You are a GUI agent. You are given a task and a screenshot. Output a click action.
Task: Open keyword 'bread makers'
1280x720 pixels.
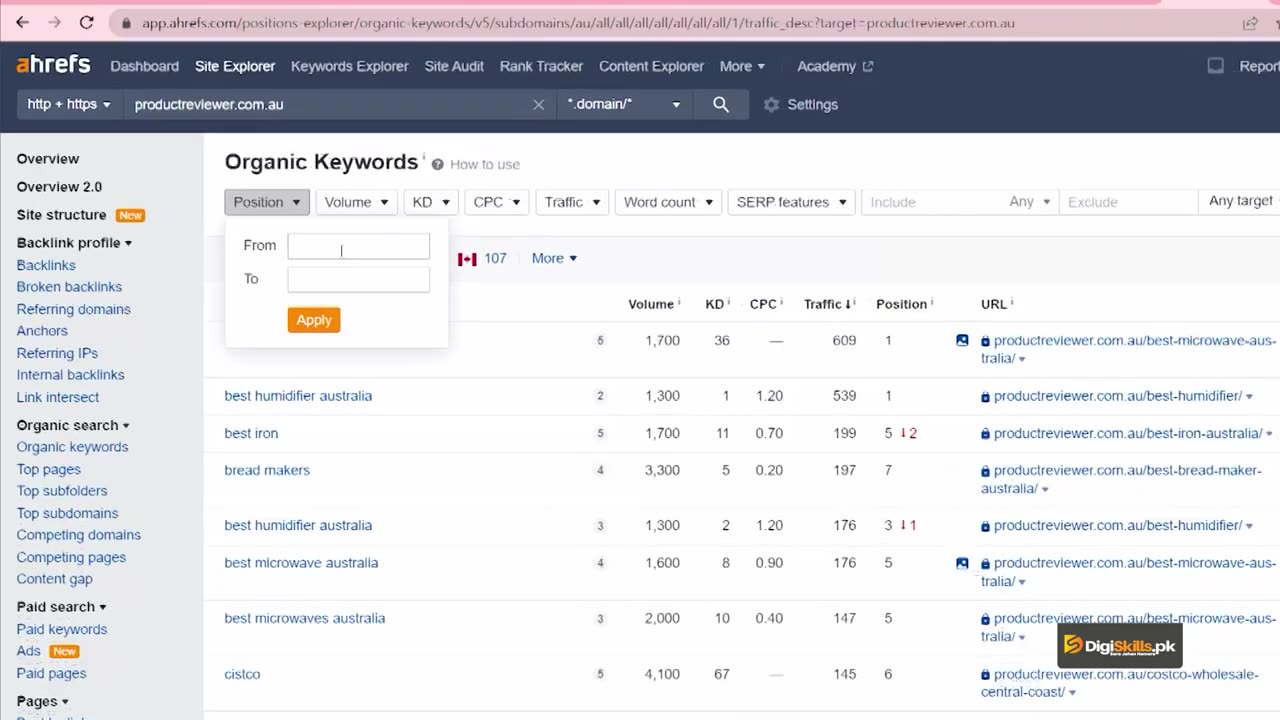267,470
